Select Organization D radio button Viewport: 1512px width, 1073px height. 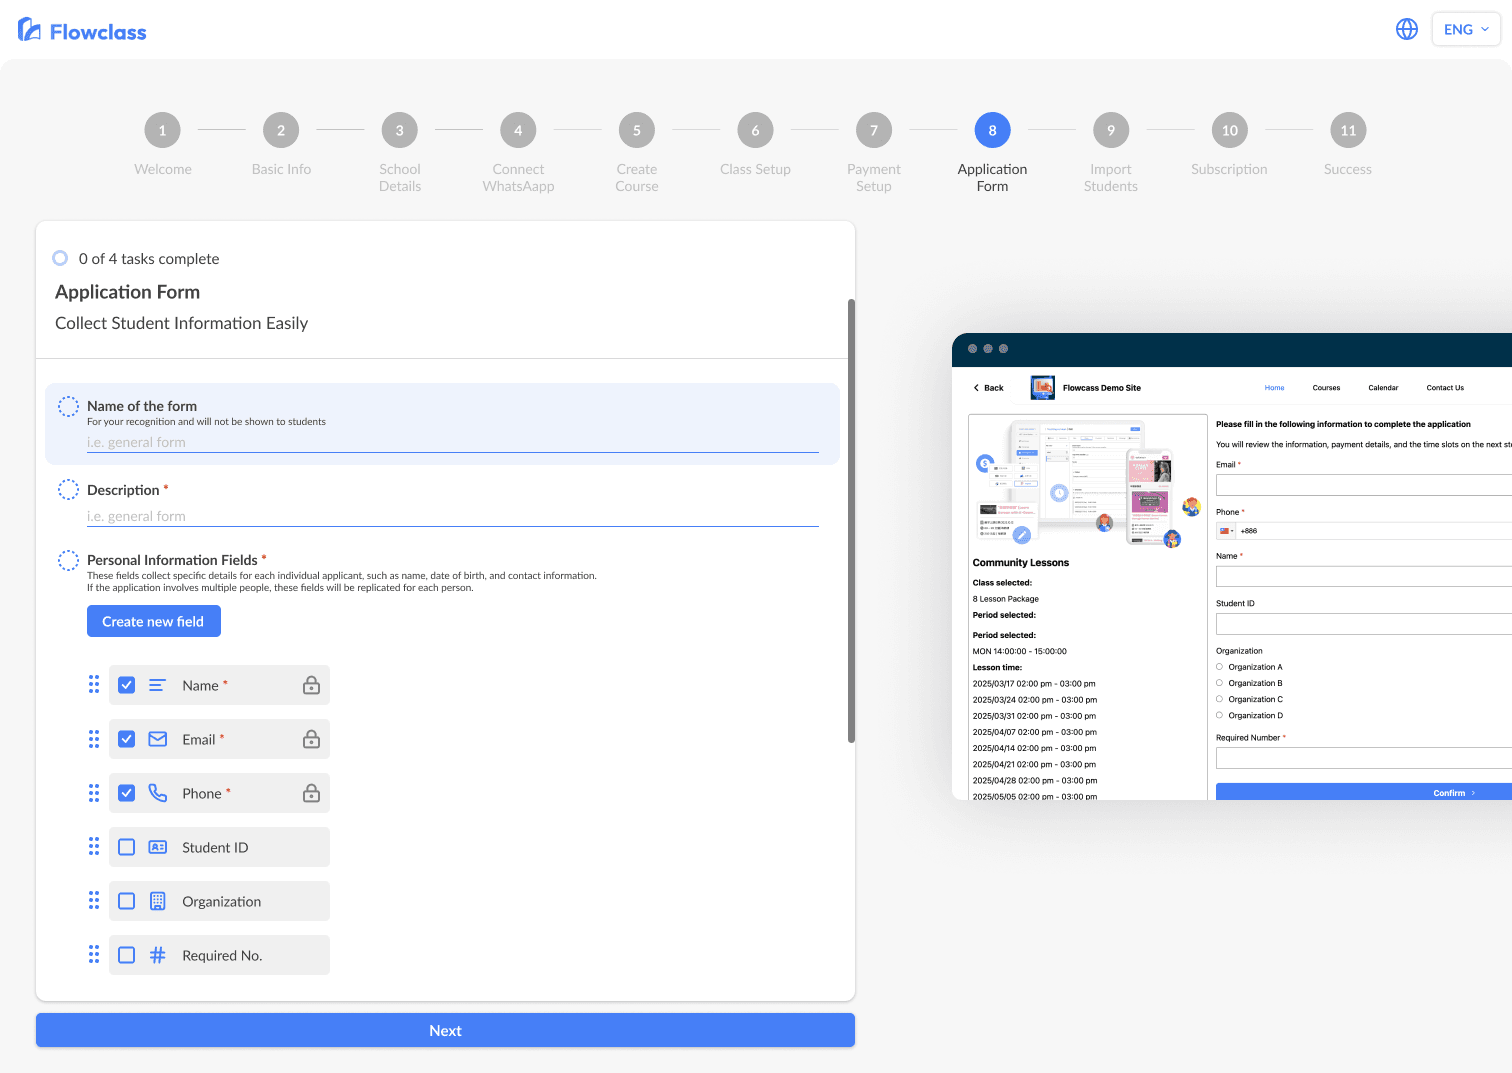[x=1219, y=715]
